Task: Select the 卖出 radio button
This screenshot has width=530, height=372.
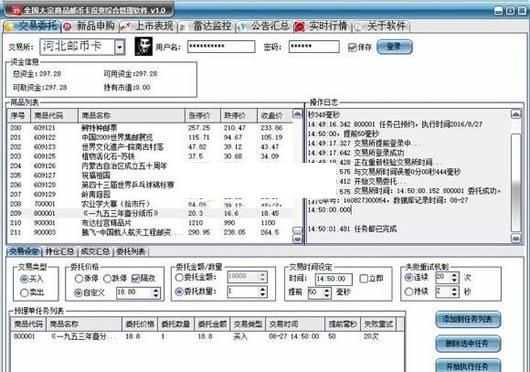Action: (24, 292)
